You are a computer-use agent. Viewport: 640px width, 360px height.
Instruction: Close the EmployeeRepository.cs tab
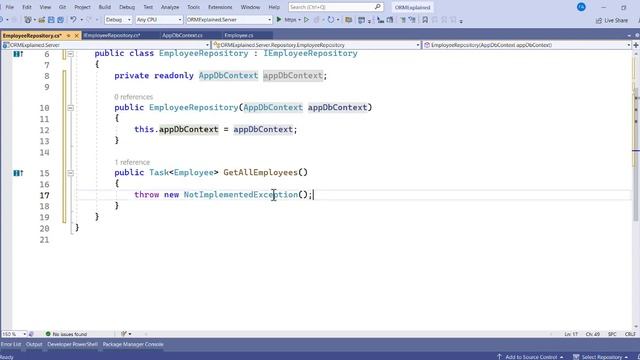[x=76, y=36]
